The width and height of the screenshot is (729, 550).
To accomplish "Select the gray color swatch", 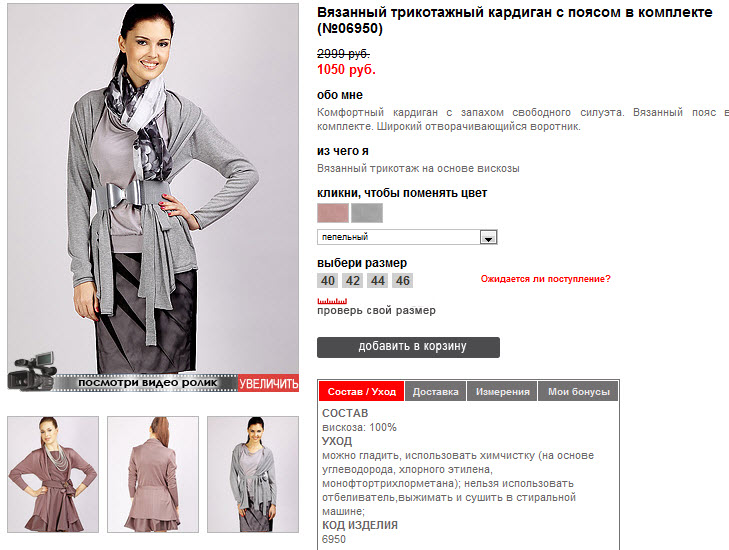I will point(367,213).
